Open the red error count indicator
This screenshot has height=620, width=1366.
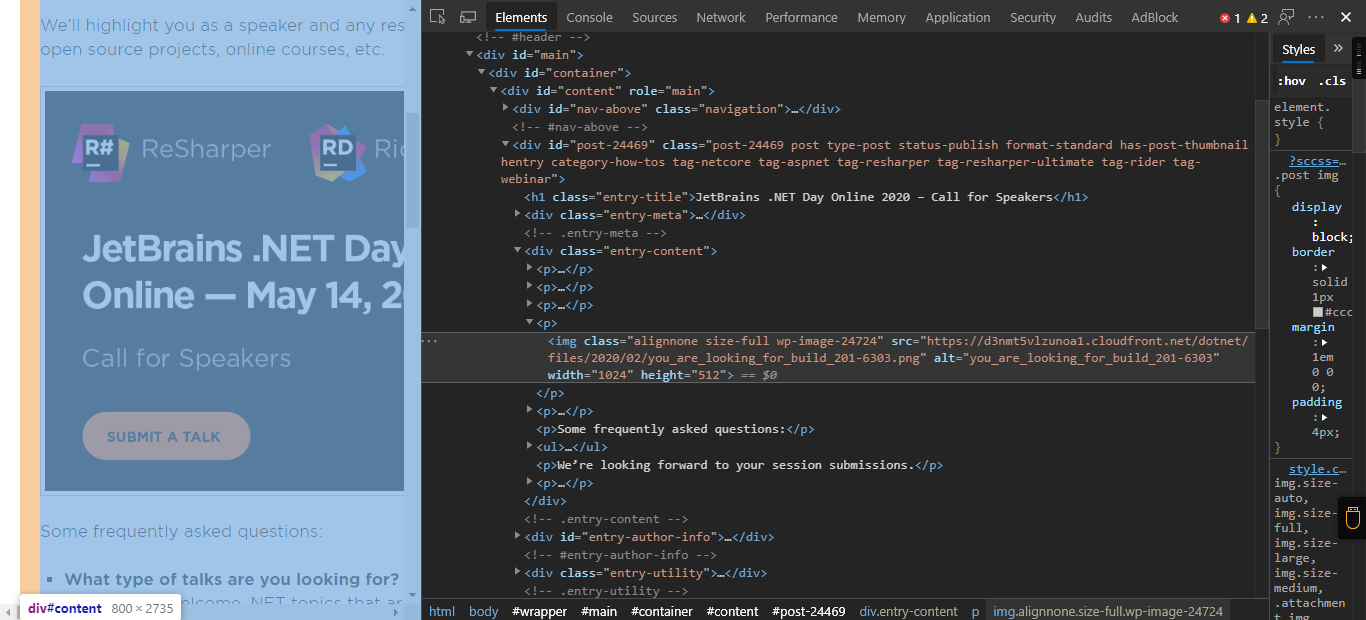(1230, 18)
